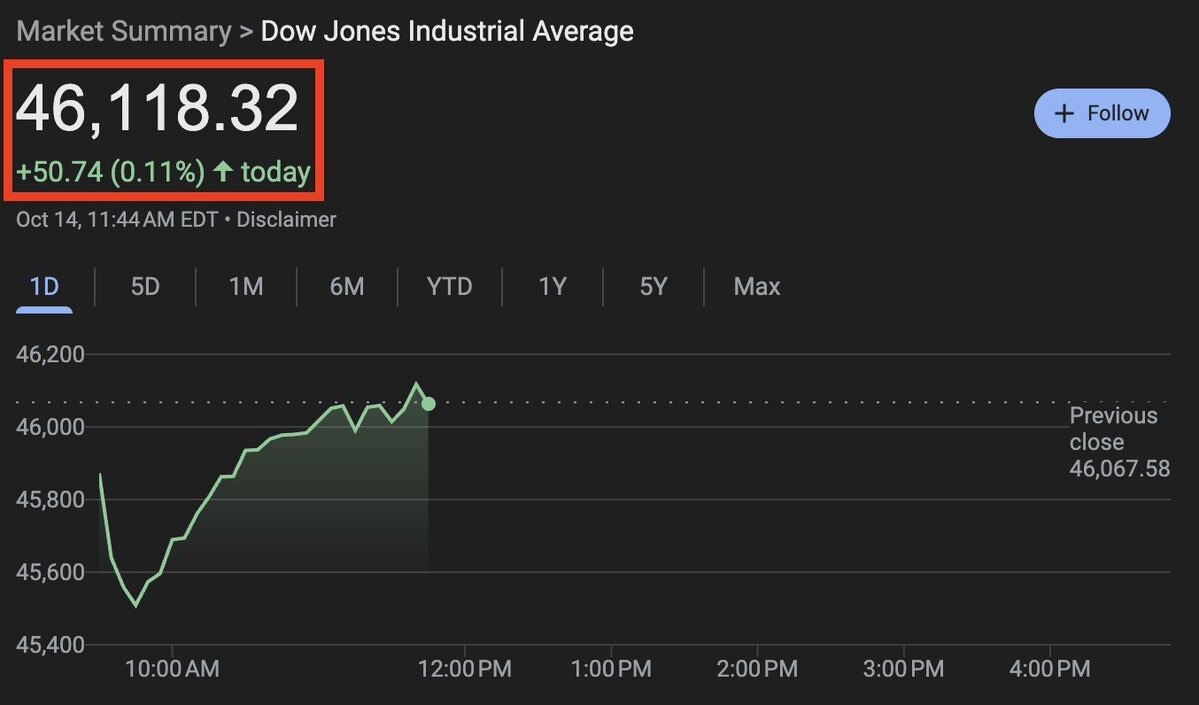The height and width of the screenshot is (705, 1199).
Task: Click the Dow Jones Industrial Average title
Action: [x=447, y=31]
